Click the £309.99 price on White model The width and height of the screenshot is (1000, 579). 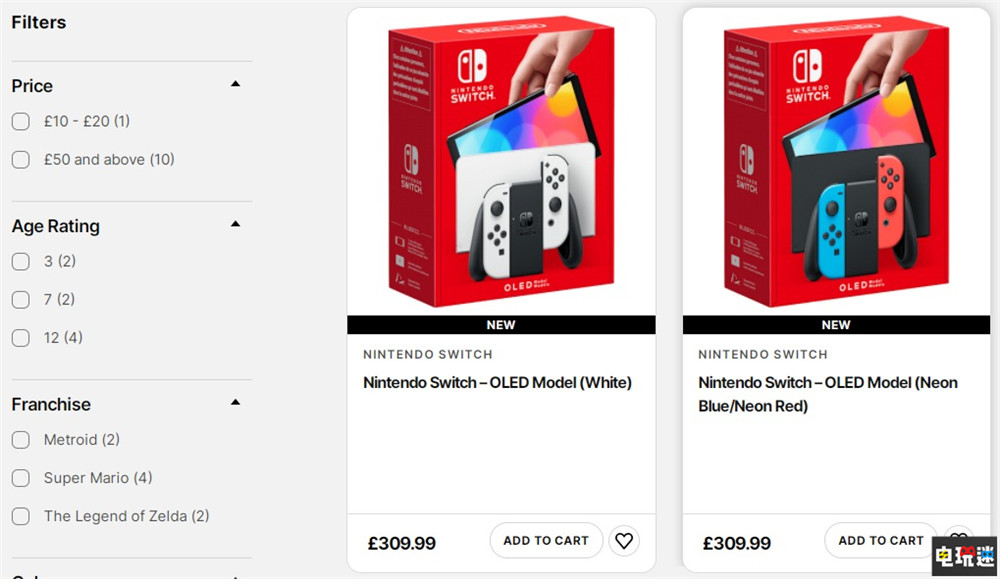[401, 544]
